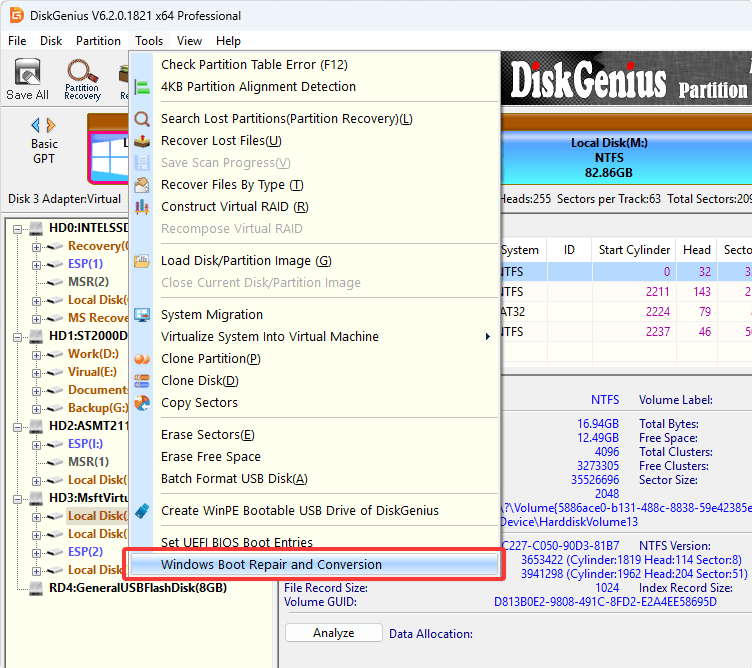752x668 pixels.
Task: Expand the Work(D:) partition node
Action: coord(36,355)
